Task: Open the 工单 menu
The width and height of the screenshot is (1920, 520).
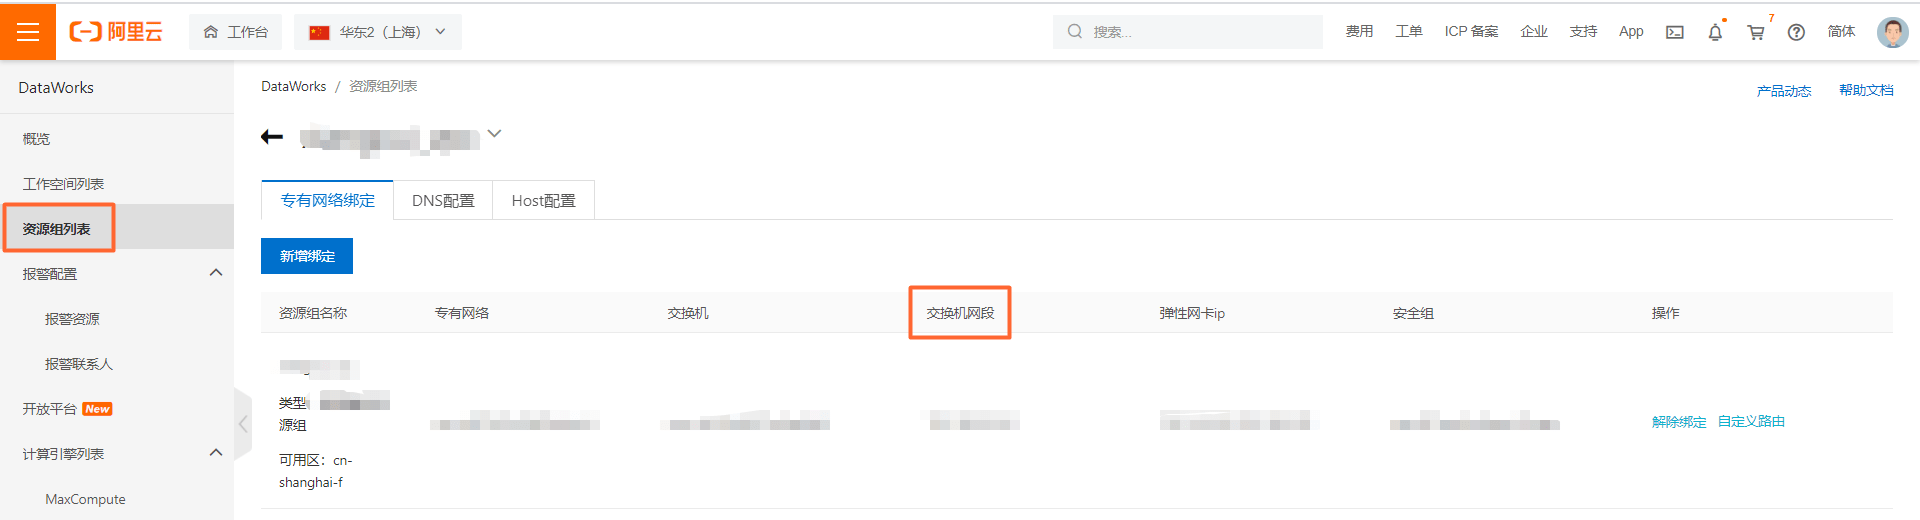Action: pyautogui.click(x=1409, y=32)
